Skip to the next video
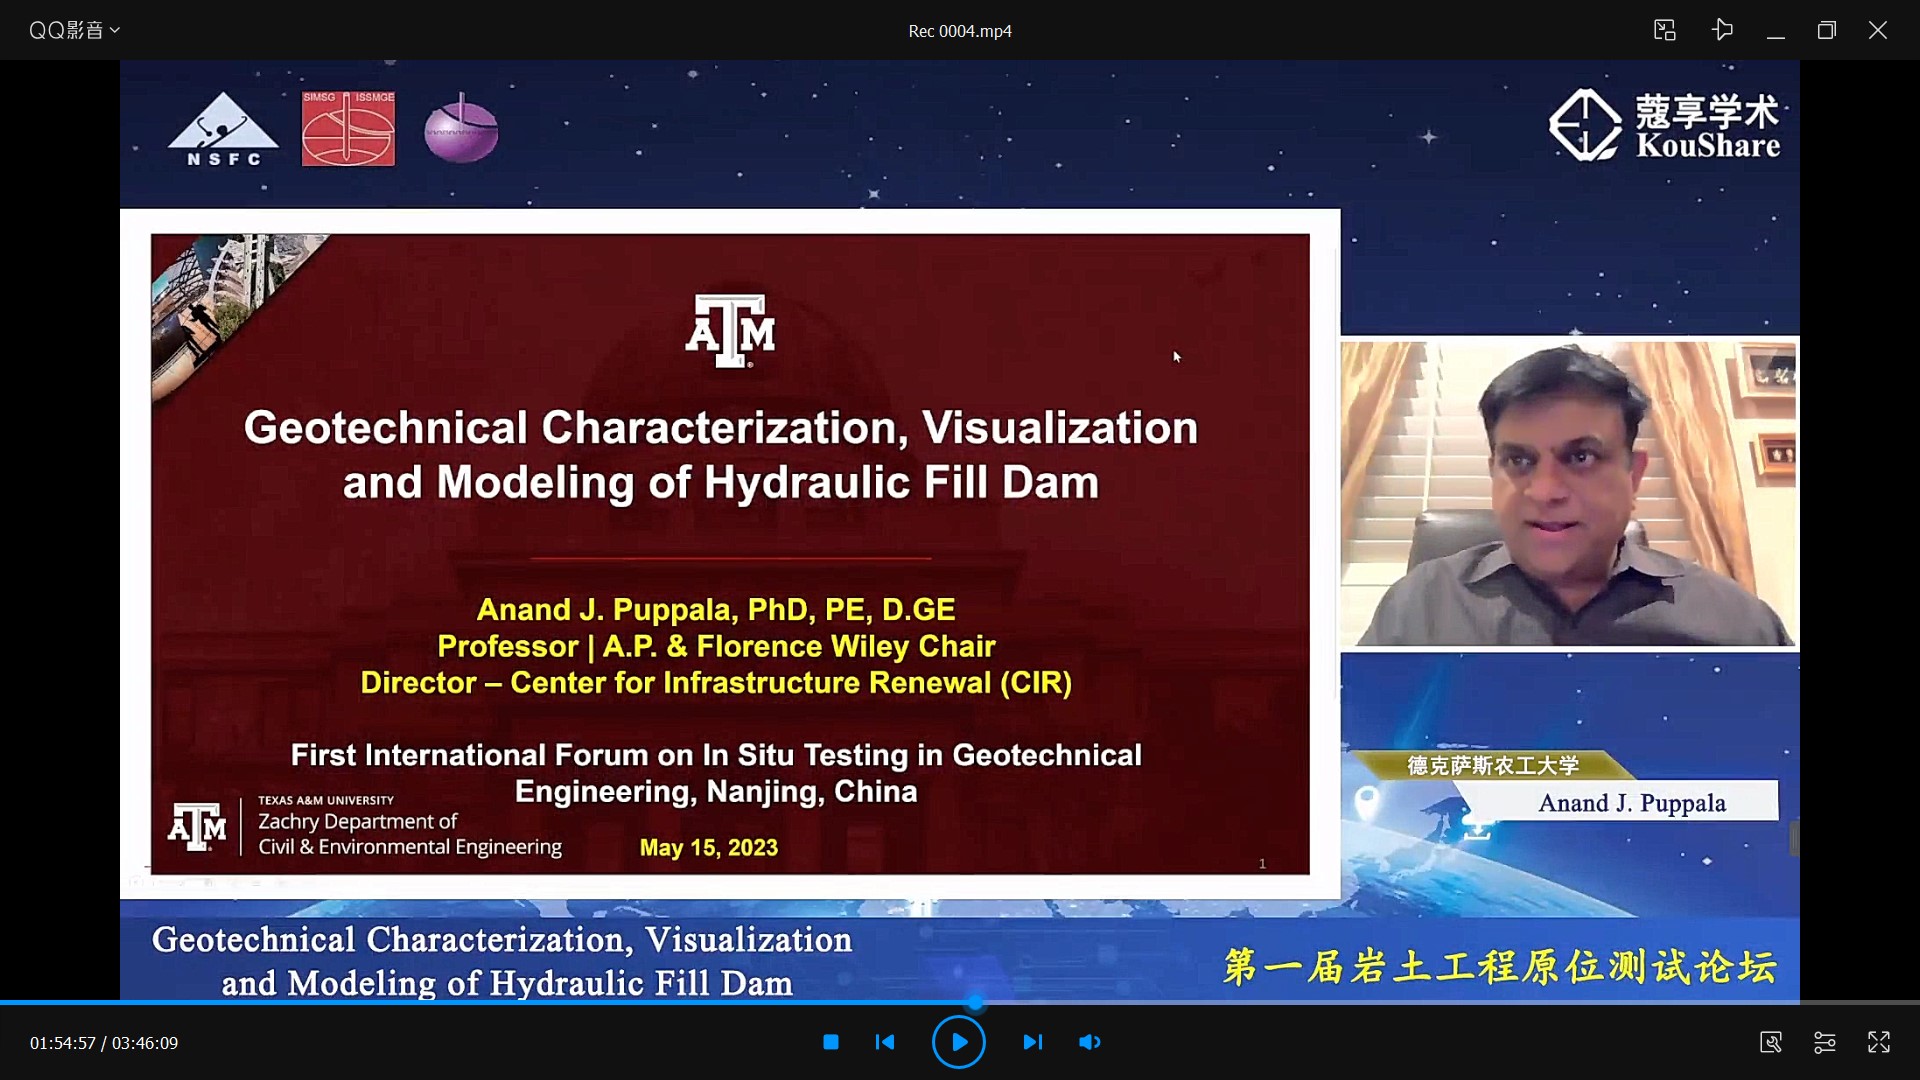This screenshot has height=1080, width=1920. [x=1032, y=1042]
